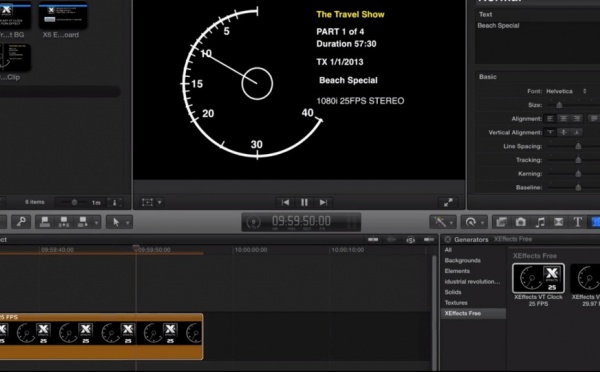Set vertical alignment to top

coord(550,132)
